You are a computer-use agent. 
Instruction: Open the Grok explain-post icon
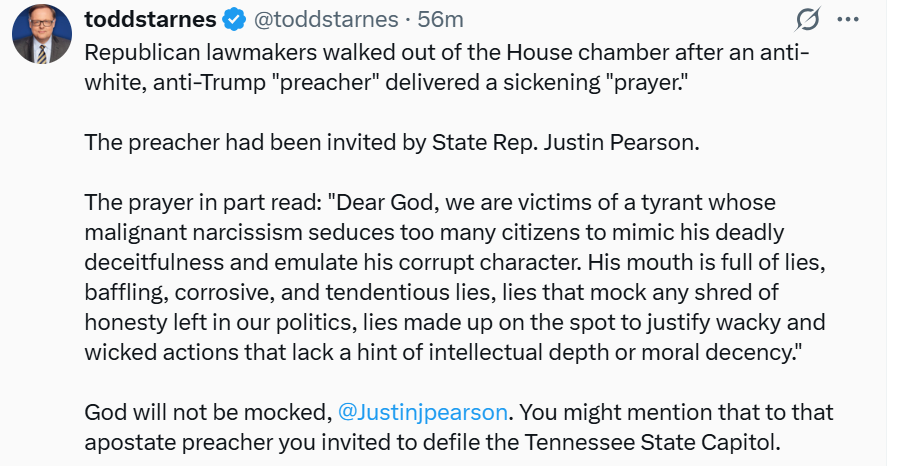(x=806, y=19)
